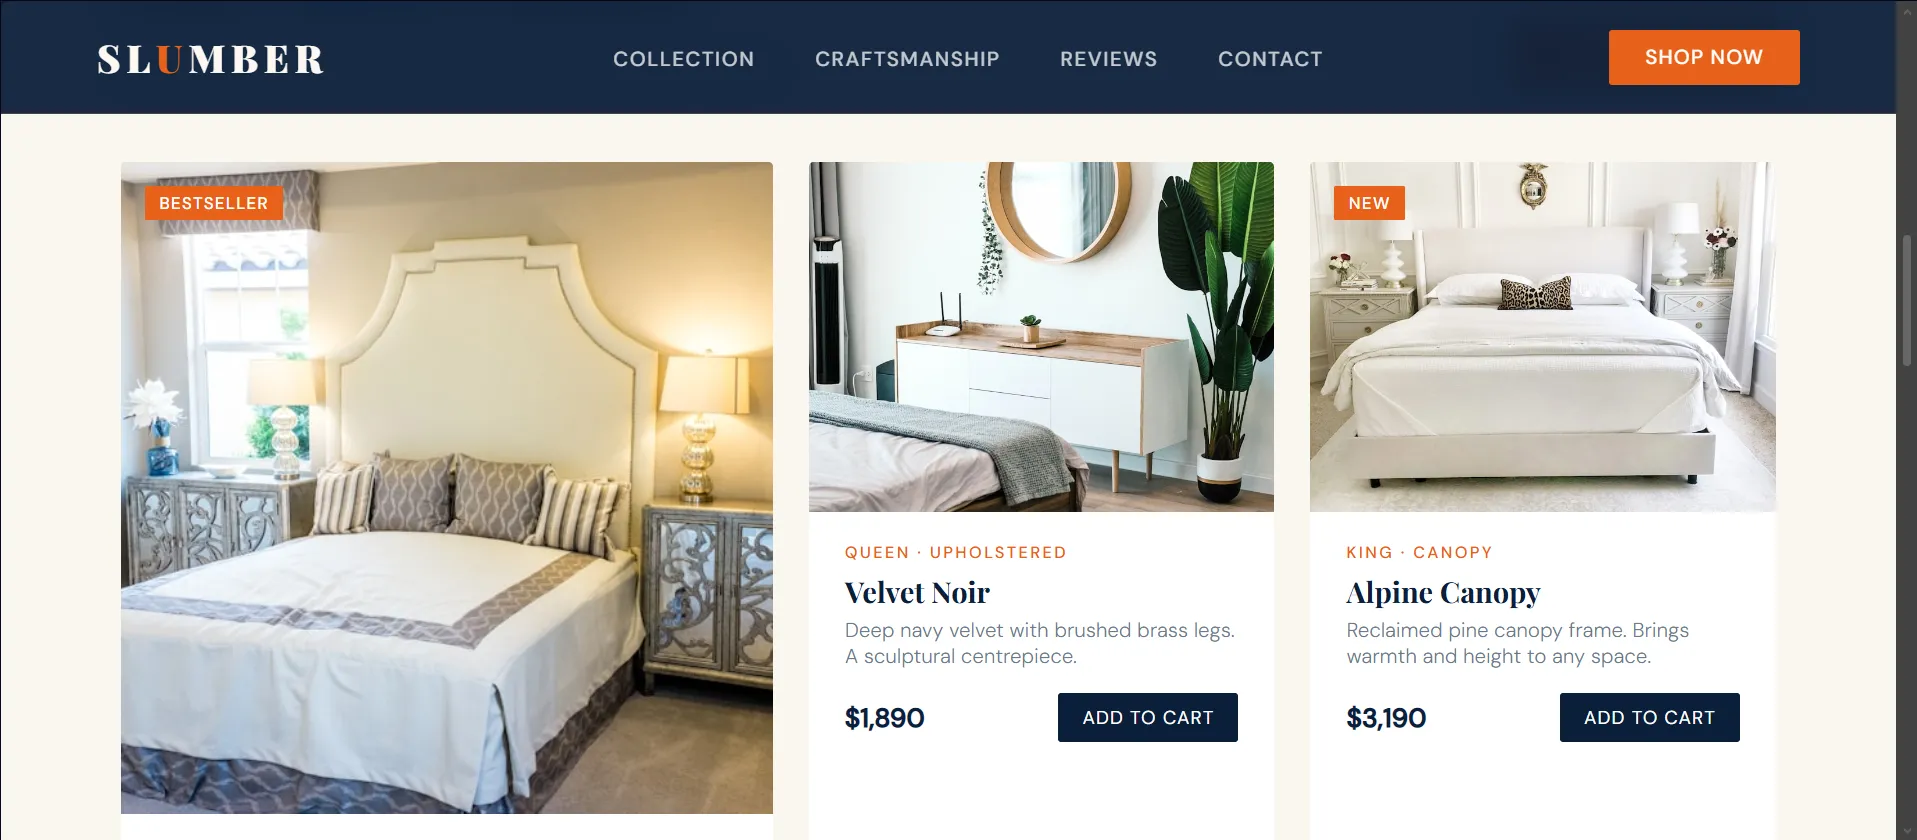Open the Collection nav link
Image resolution: width=1917 pixels, height=840 pixels.
click(x=683, y=59)
